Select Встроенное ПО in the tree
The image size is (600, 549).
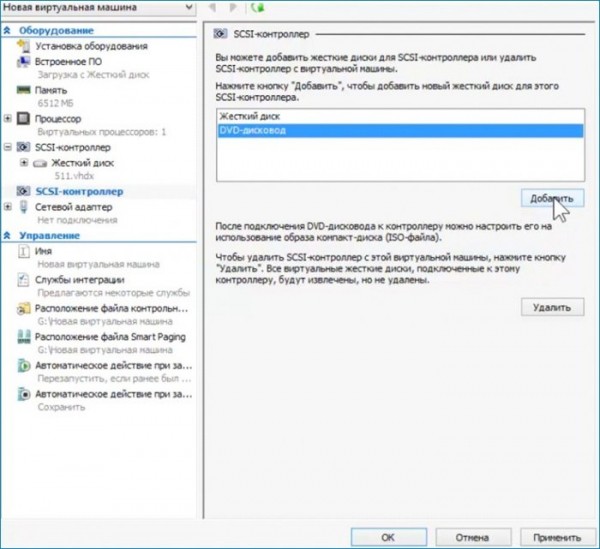pos(68,62)
